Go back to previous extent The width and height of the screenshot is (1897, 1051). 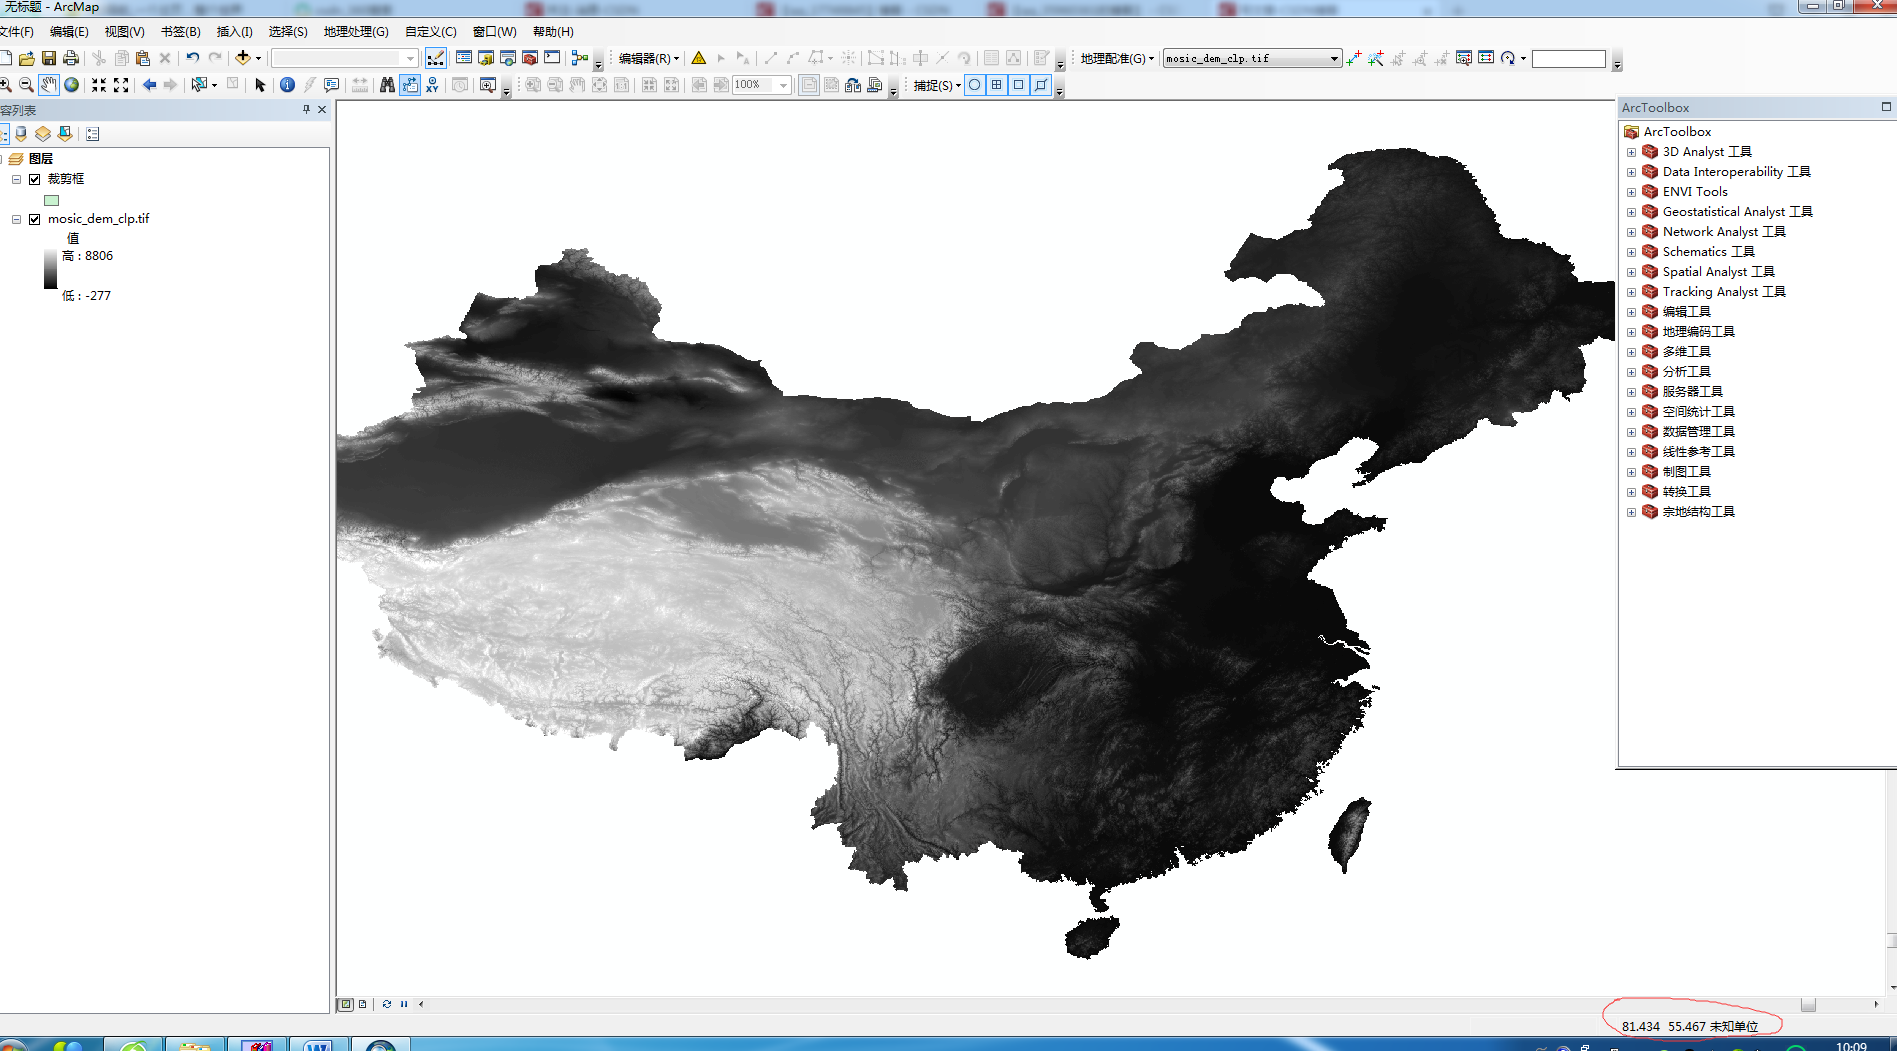[149, 85]
